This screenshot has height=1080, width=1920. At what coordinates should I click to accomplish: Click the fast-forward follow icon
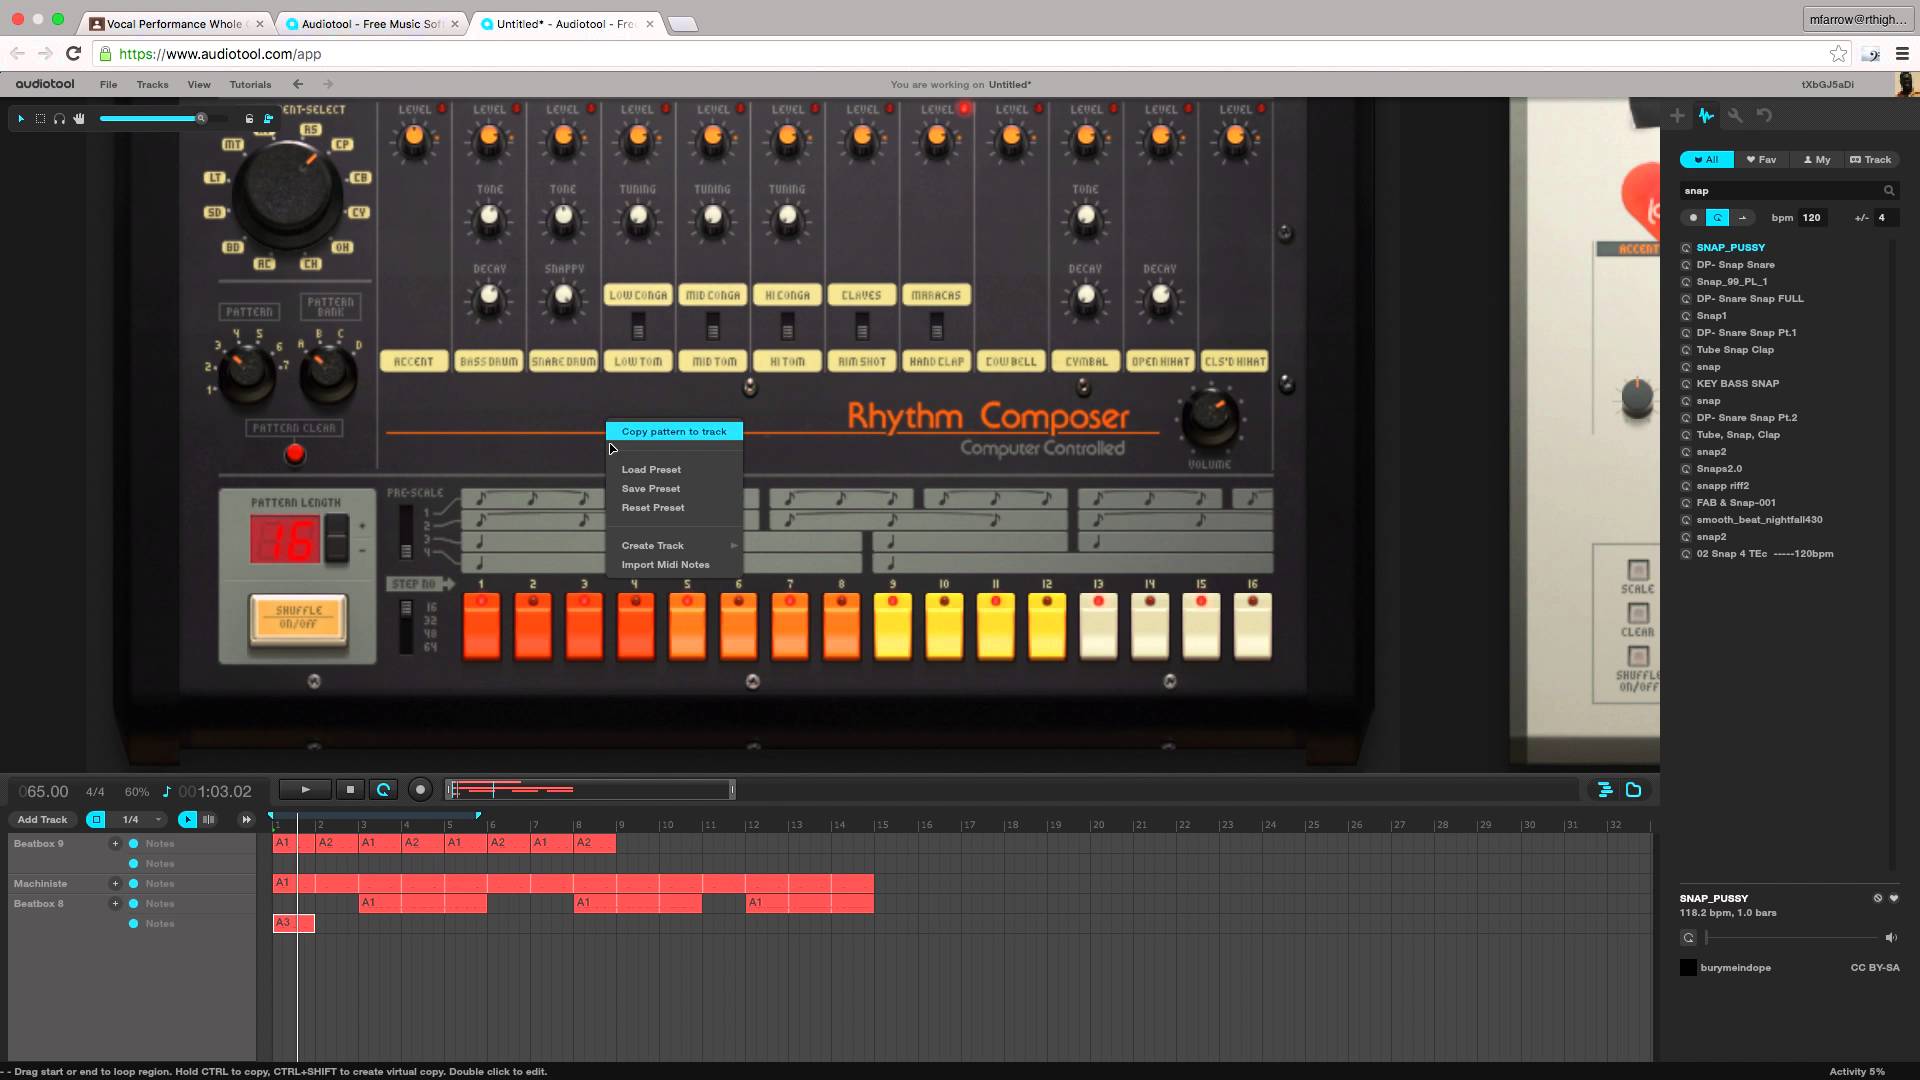coord(246,819)
